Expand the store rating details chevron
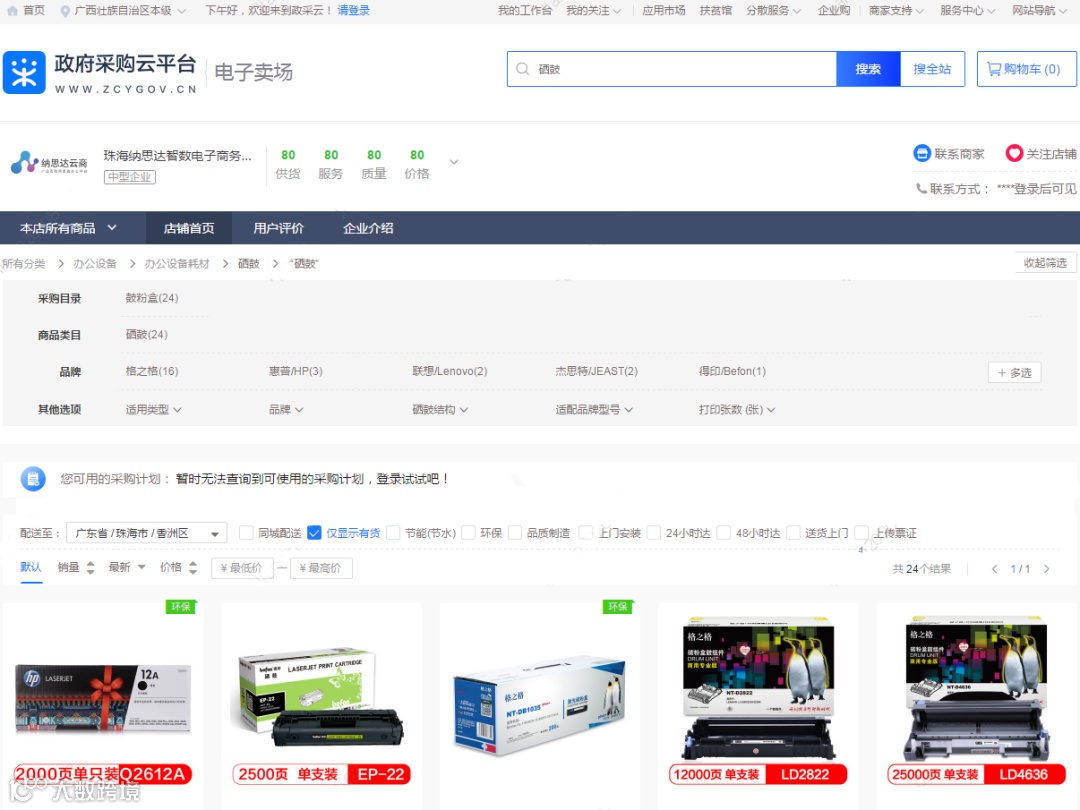This screenshot has width=1080, height=810. coord(454,162)
